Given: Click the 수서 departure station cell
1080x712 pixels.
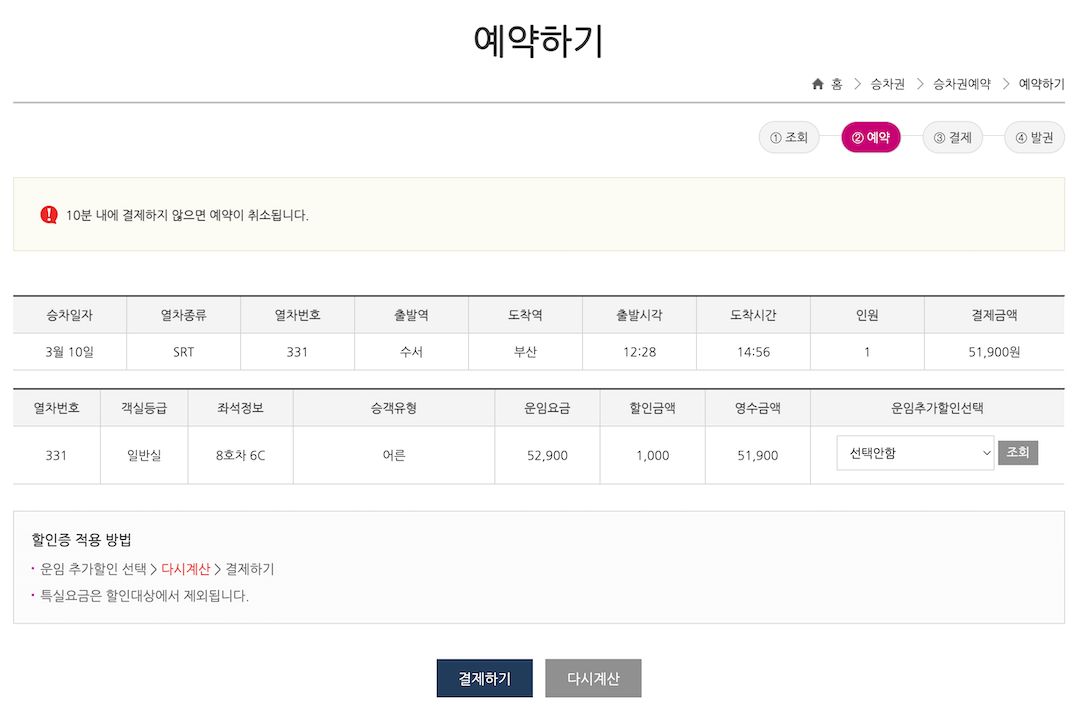Looking at the screenshot, I should [411, 352].
